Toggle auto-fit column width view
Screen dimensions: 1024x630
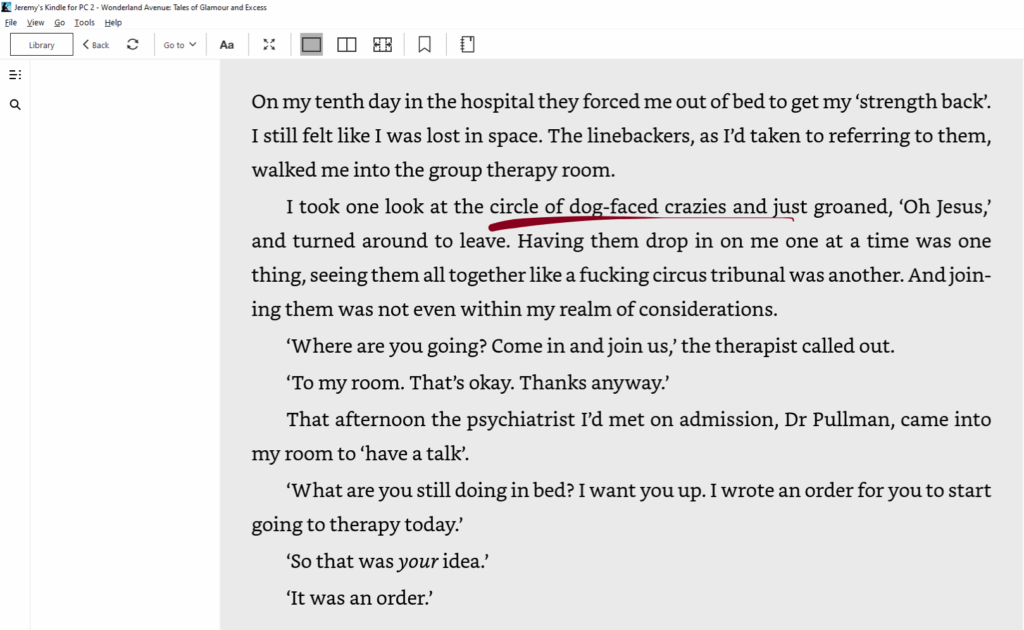point(382,45)
